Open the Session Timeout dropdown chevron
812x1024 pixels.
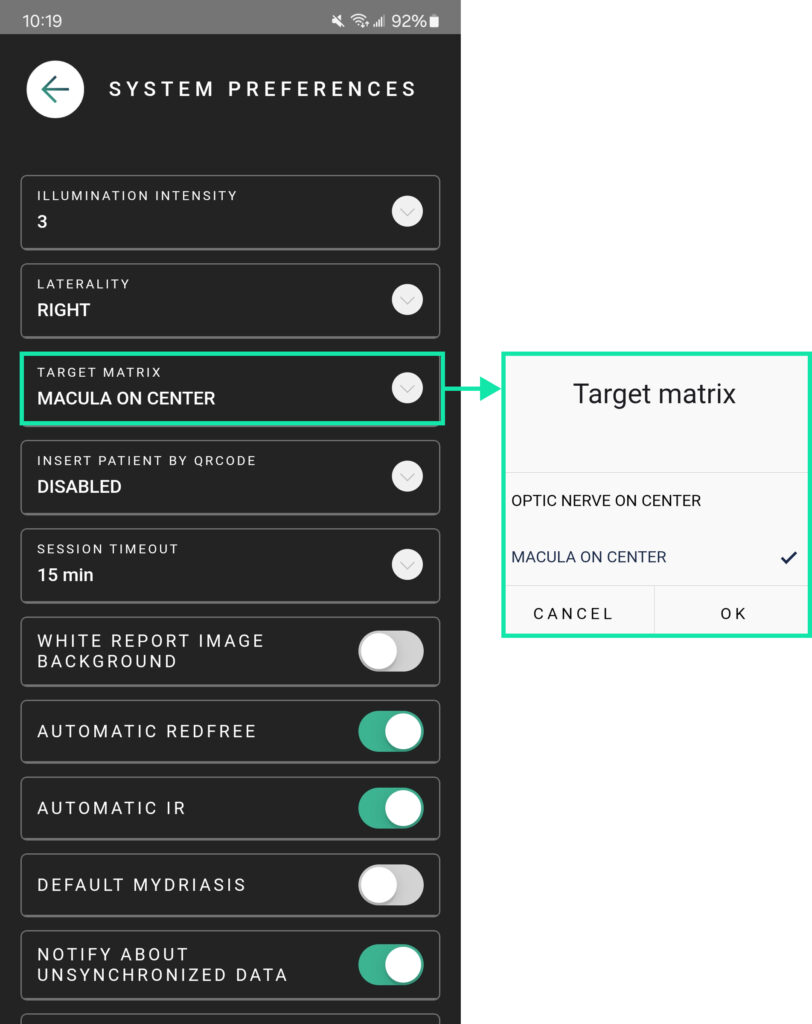click(x=407, y=565)
